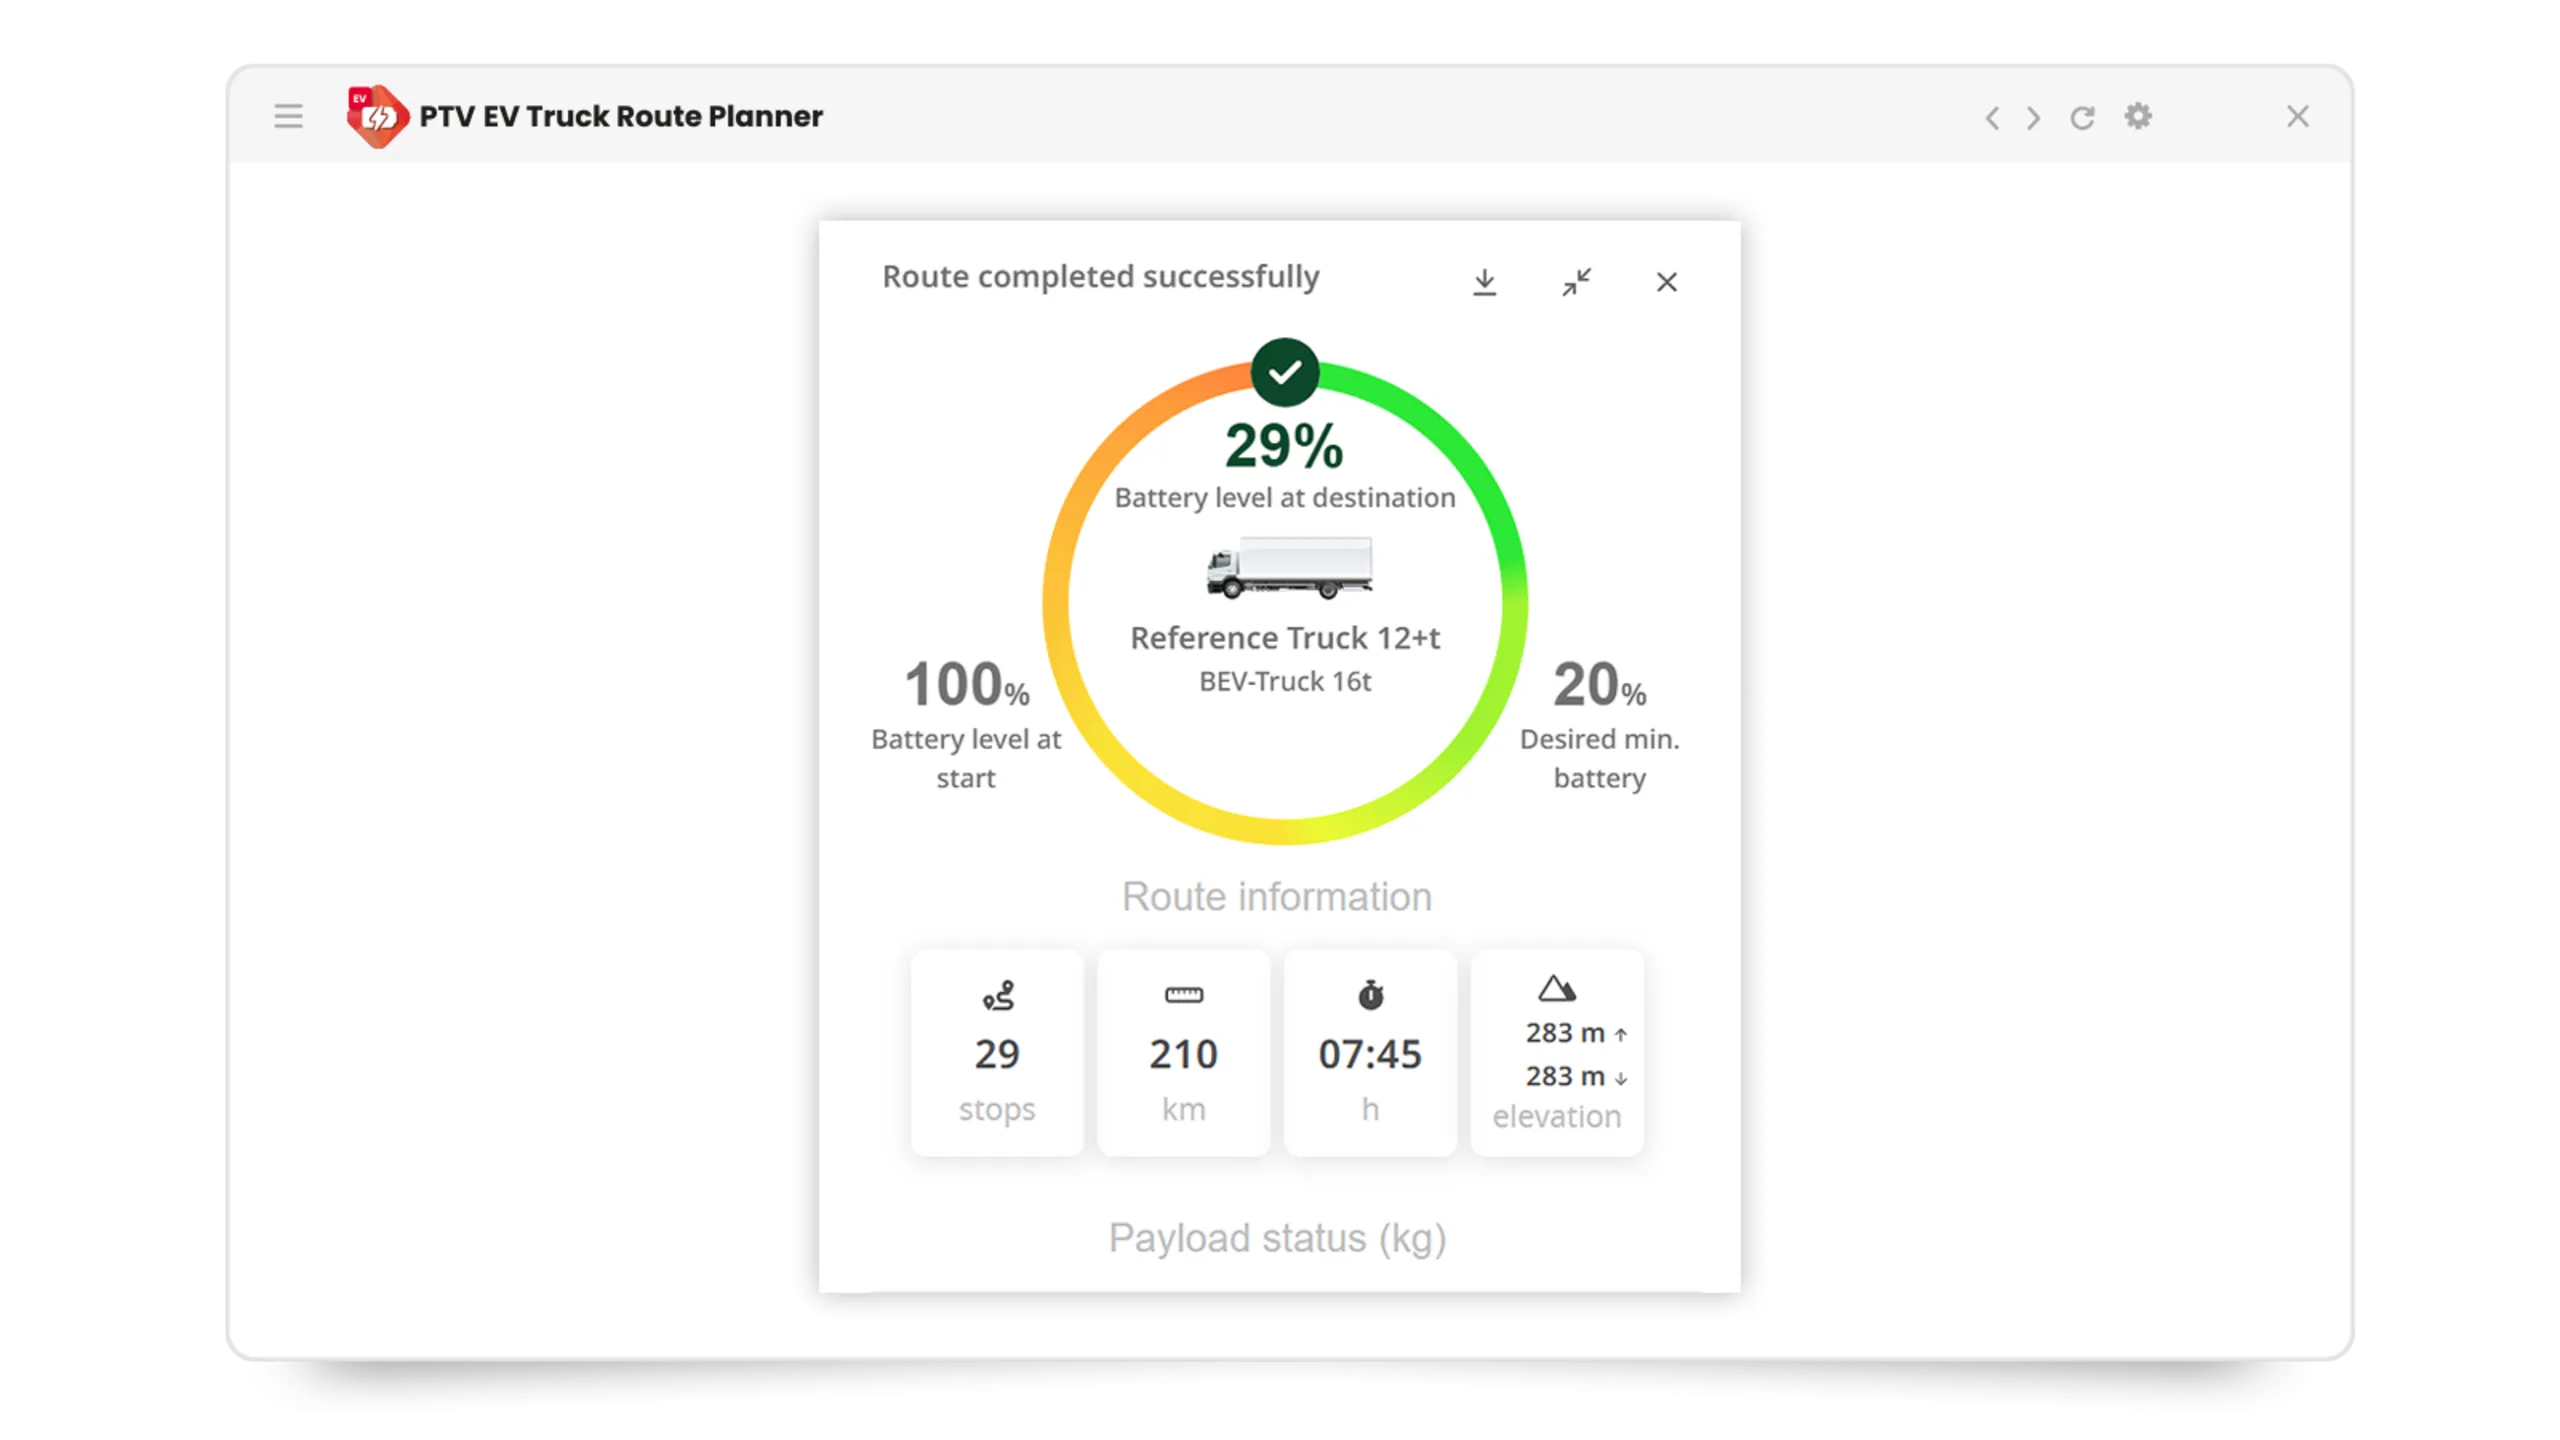Screen dimensions: 2560x1440
Task: Click the truck image thumbnail
Action: coord(1289,567)
